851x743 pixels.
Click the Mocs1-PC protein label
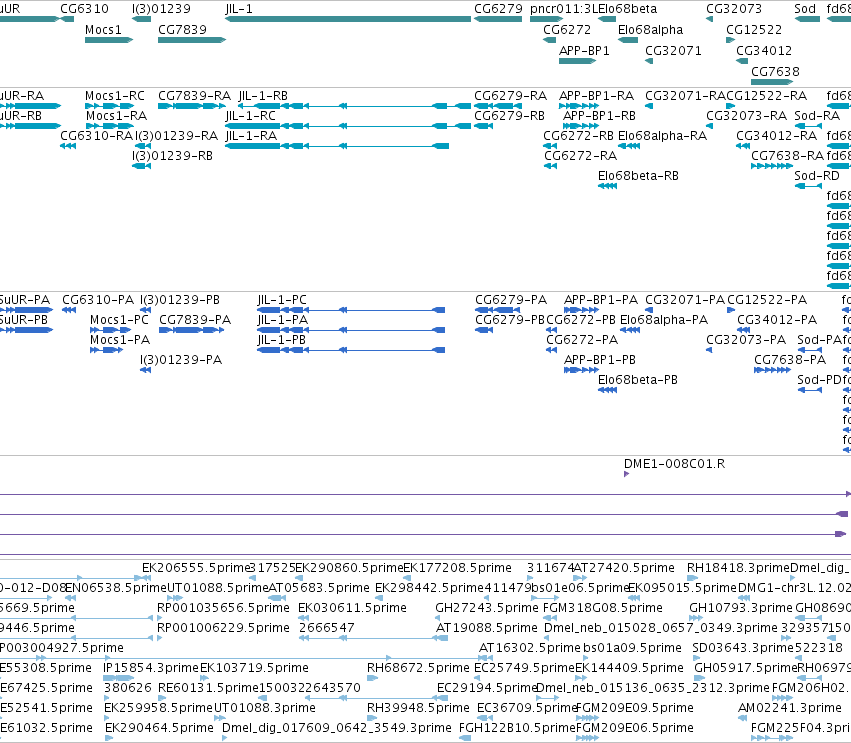(119, 320)
